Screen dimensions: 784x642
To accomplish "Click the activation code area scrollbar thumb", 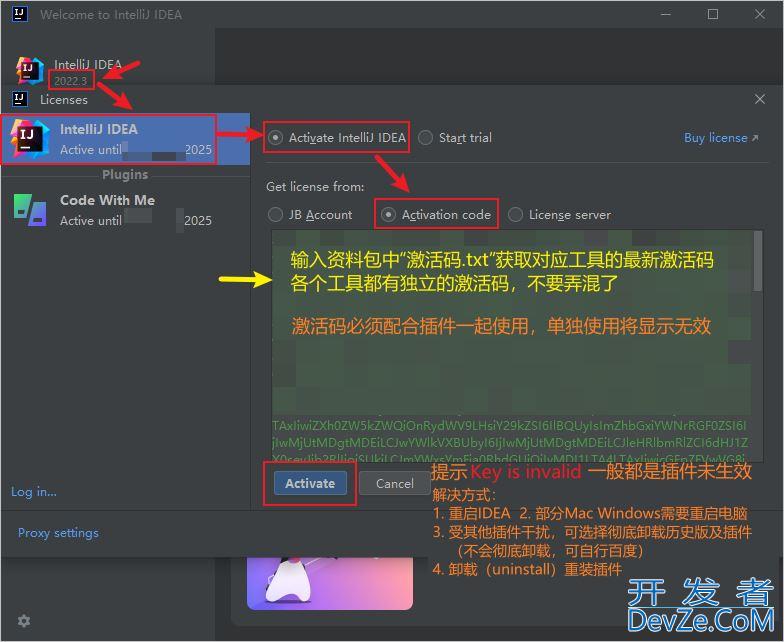I will click(x=758, y=261).
